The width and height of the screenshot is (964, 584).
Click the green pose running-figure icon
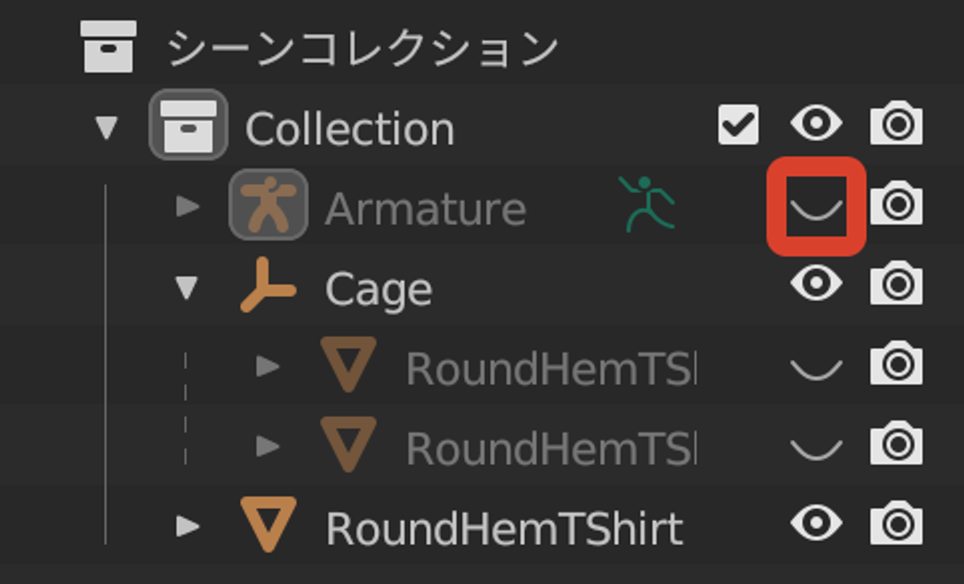tap(646, 204)
